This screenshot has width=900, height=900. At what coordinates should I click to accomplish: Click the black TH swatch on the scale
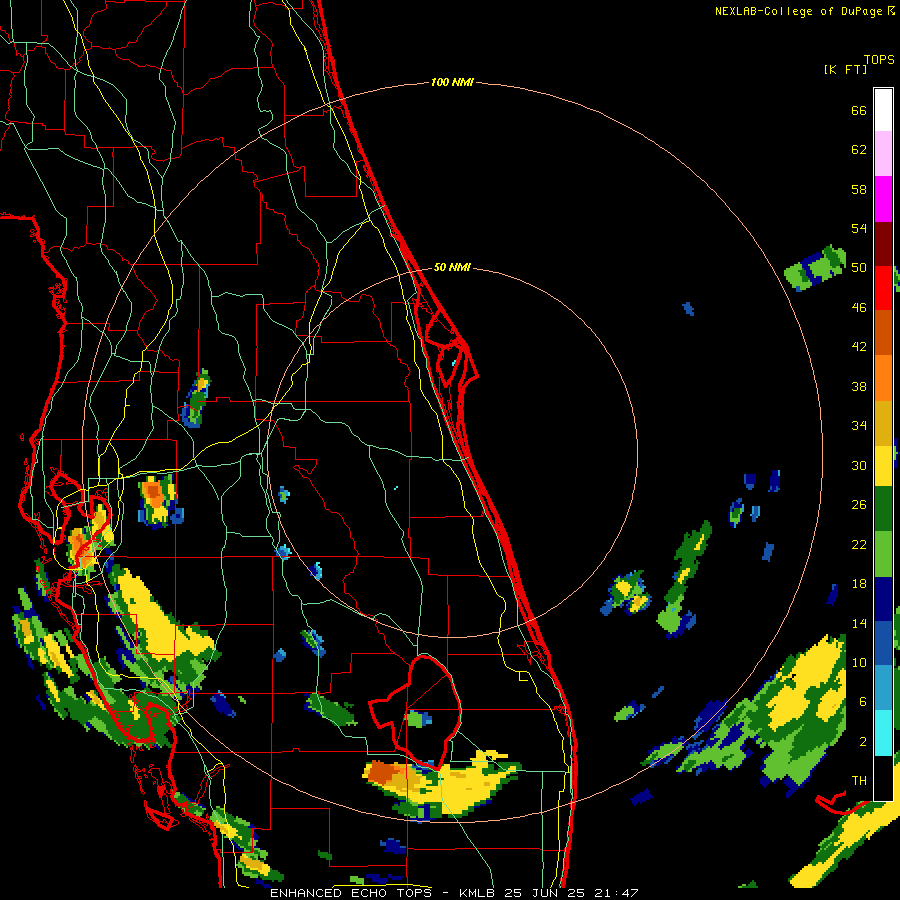(x=883, y=778)
